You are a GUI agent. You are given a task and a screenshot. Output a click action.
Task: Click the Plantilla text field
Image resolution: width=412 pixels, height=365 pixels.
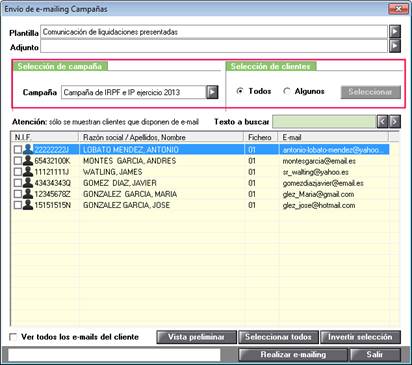pos(214,32)
